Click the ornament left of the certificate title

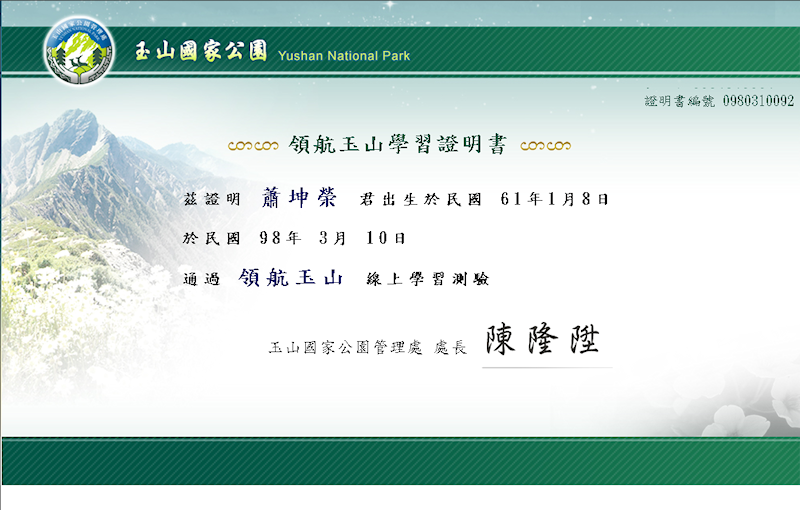tap(253, 146)
